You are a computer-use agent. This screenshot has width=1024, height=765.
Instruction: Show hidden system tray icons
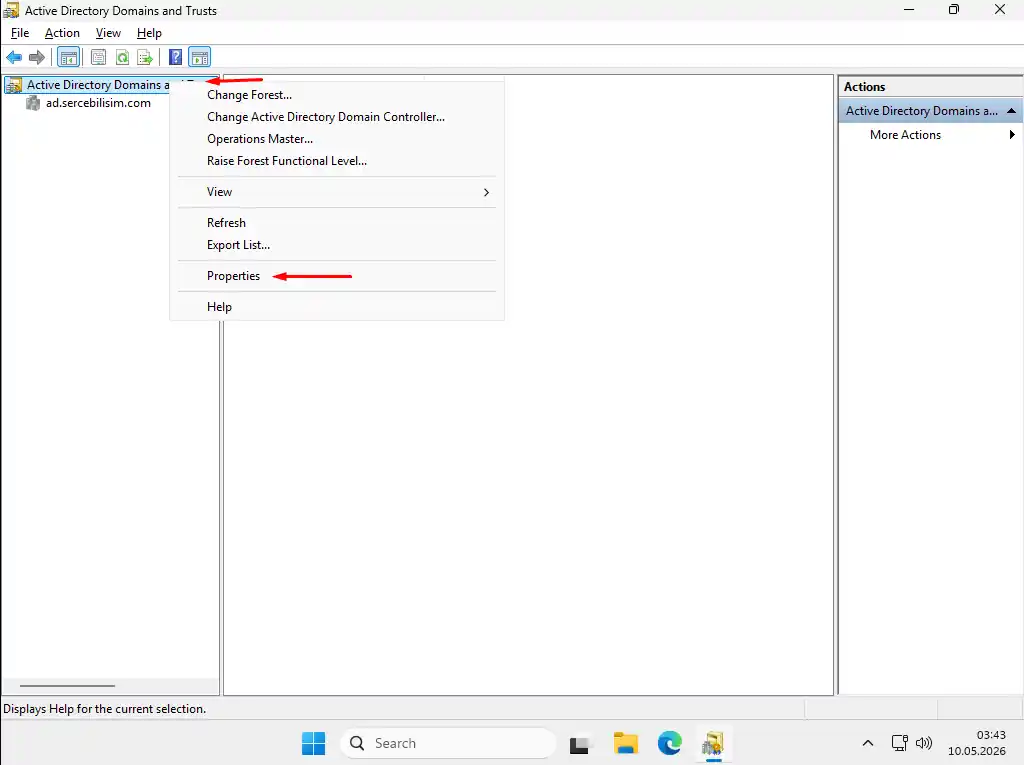click(x=868, y=743)
